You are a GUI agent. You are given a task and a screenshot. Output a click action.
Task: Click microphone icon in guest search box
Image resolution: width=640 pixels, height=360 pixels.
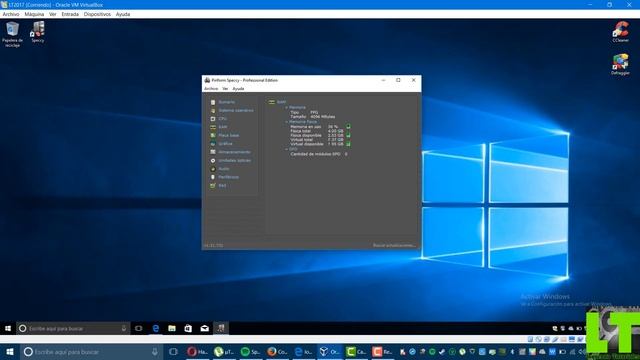click(x=124, y=328)
